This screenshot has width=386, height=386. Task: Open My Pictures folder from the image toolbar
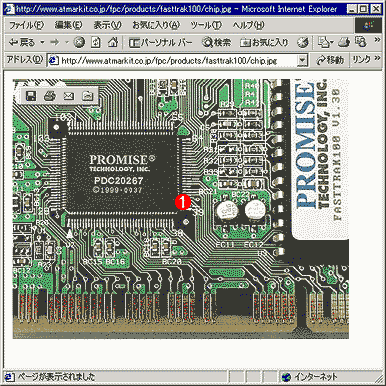tap(88, 96)
